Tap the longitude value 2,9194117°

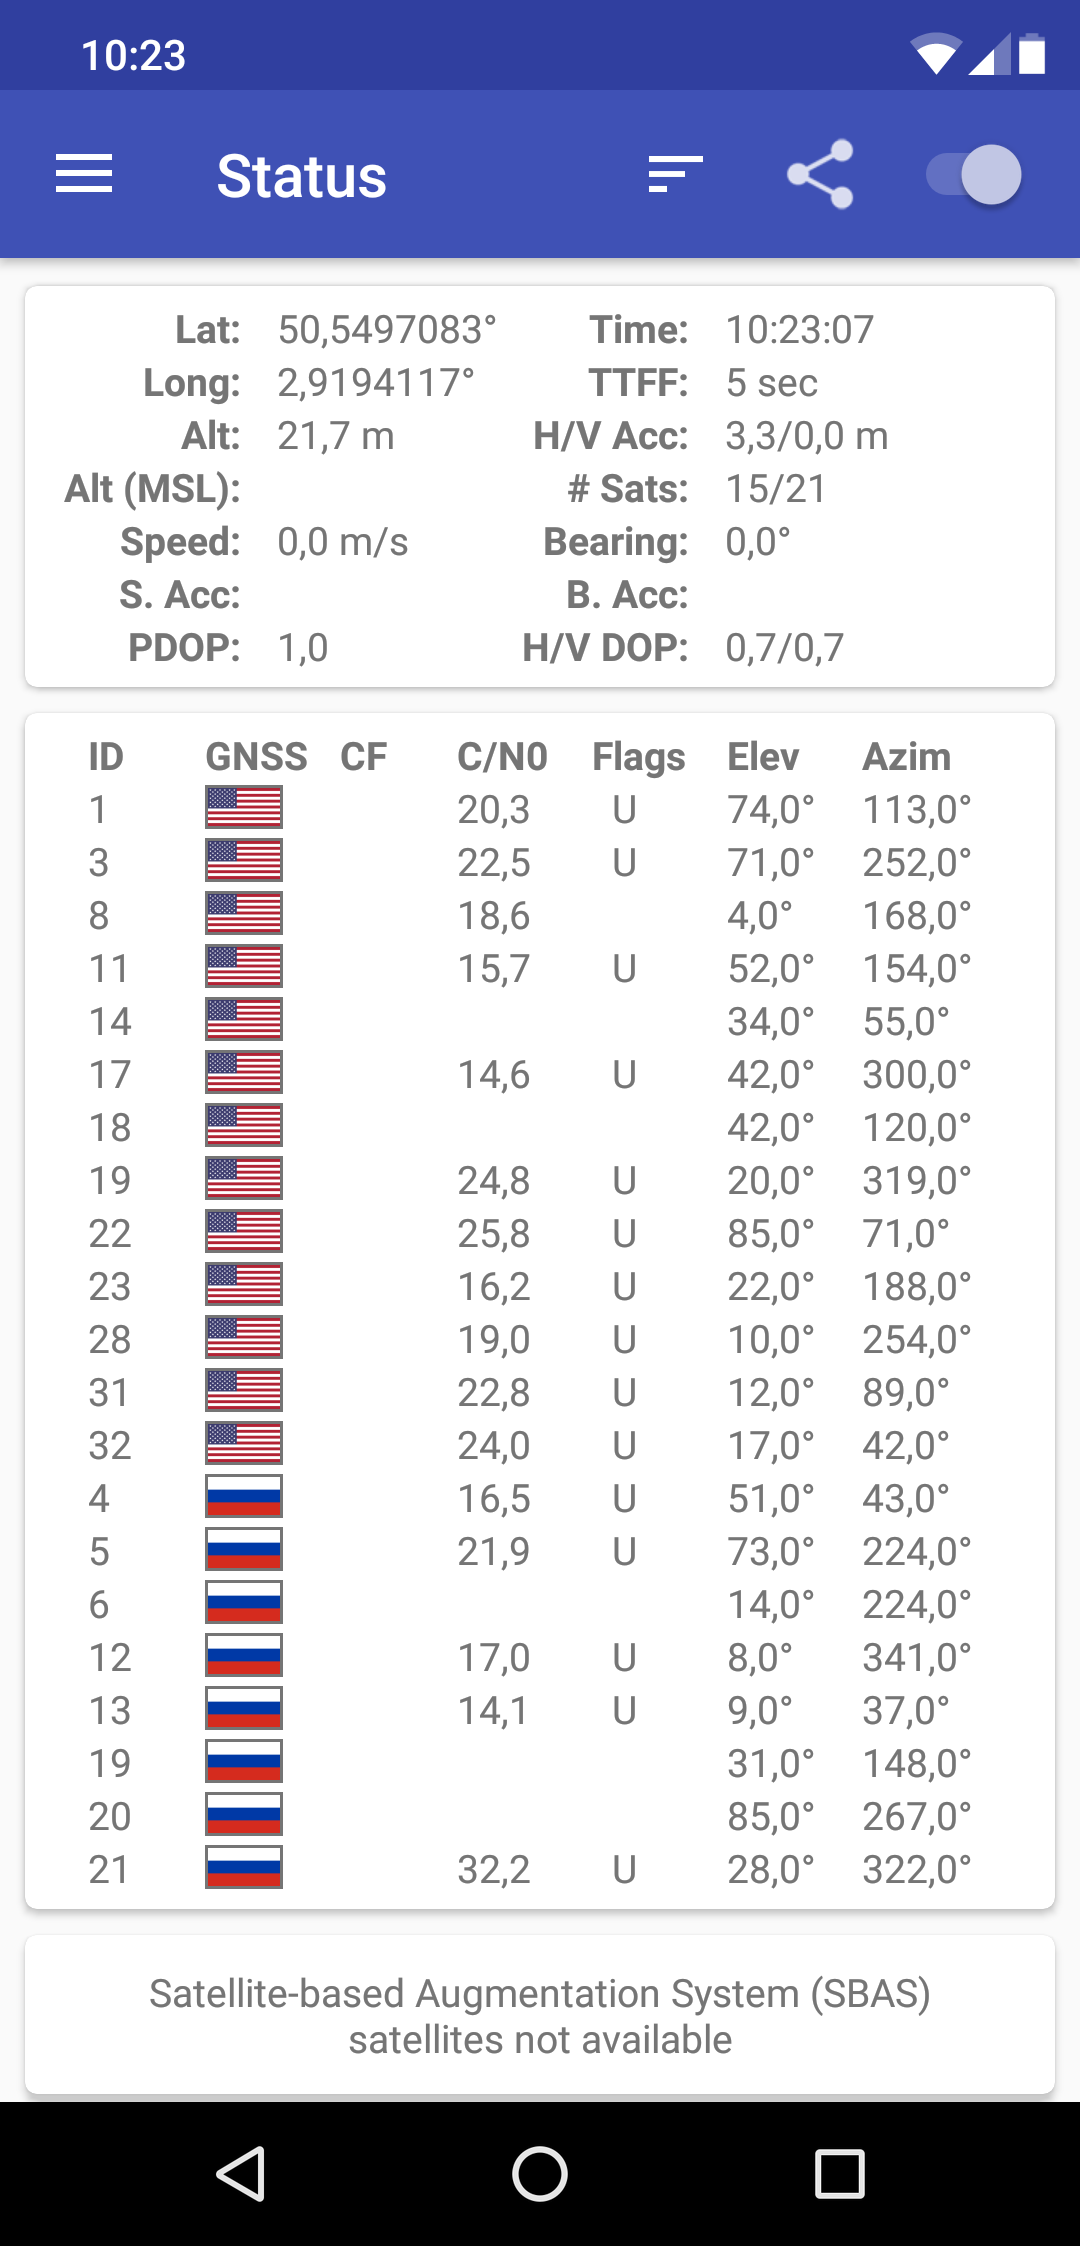tap(376, 383)
